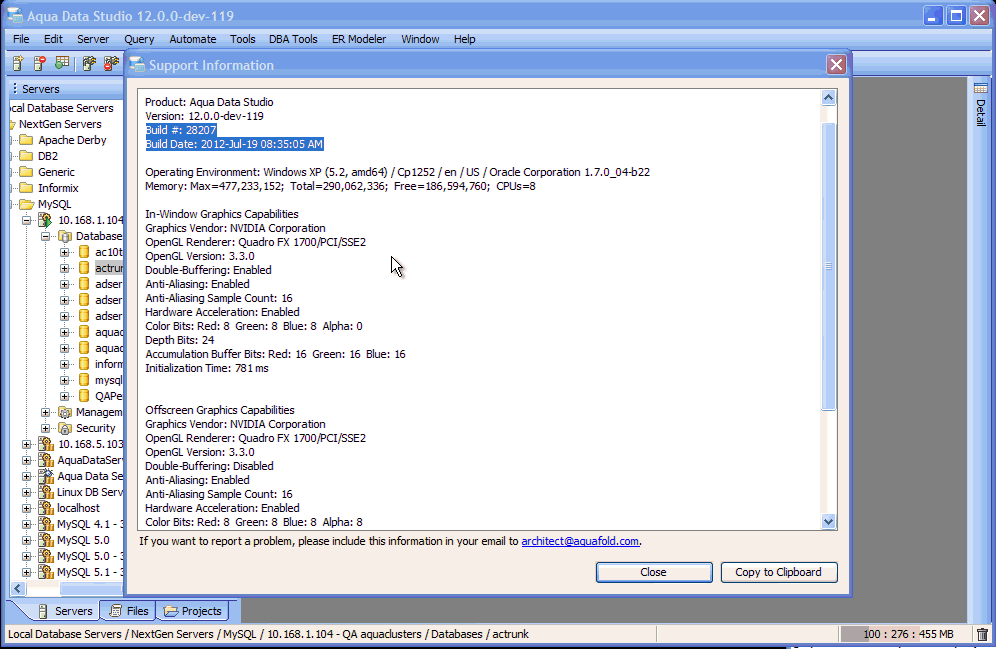This screenshot has height=649, width=996.
Task: Open the ER Modeler menu
Action: [359, 39]
